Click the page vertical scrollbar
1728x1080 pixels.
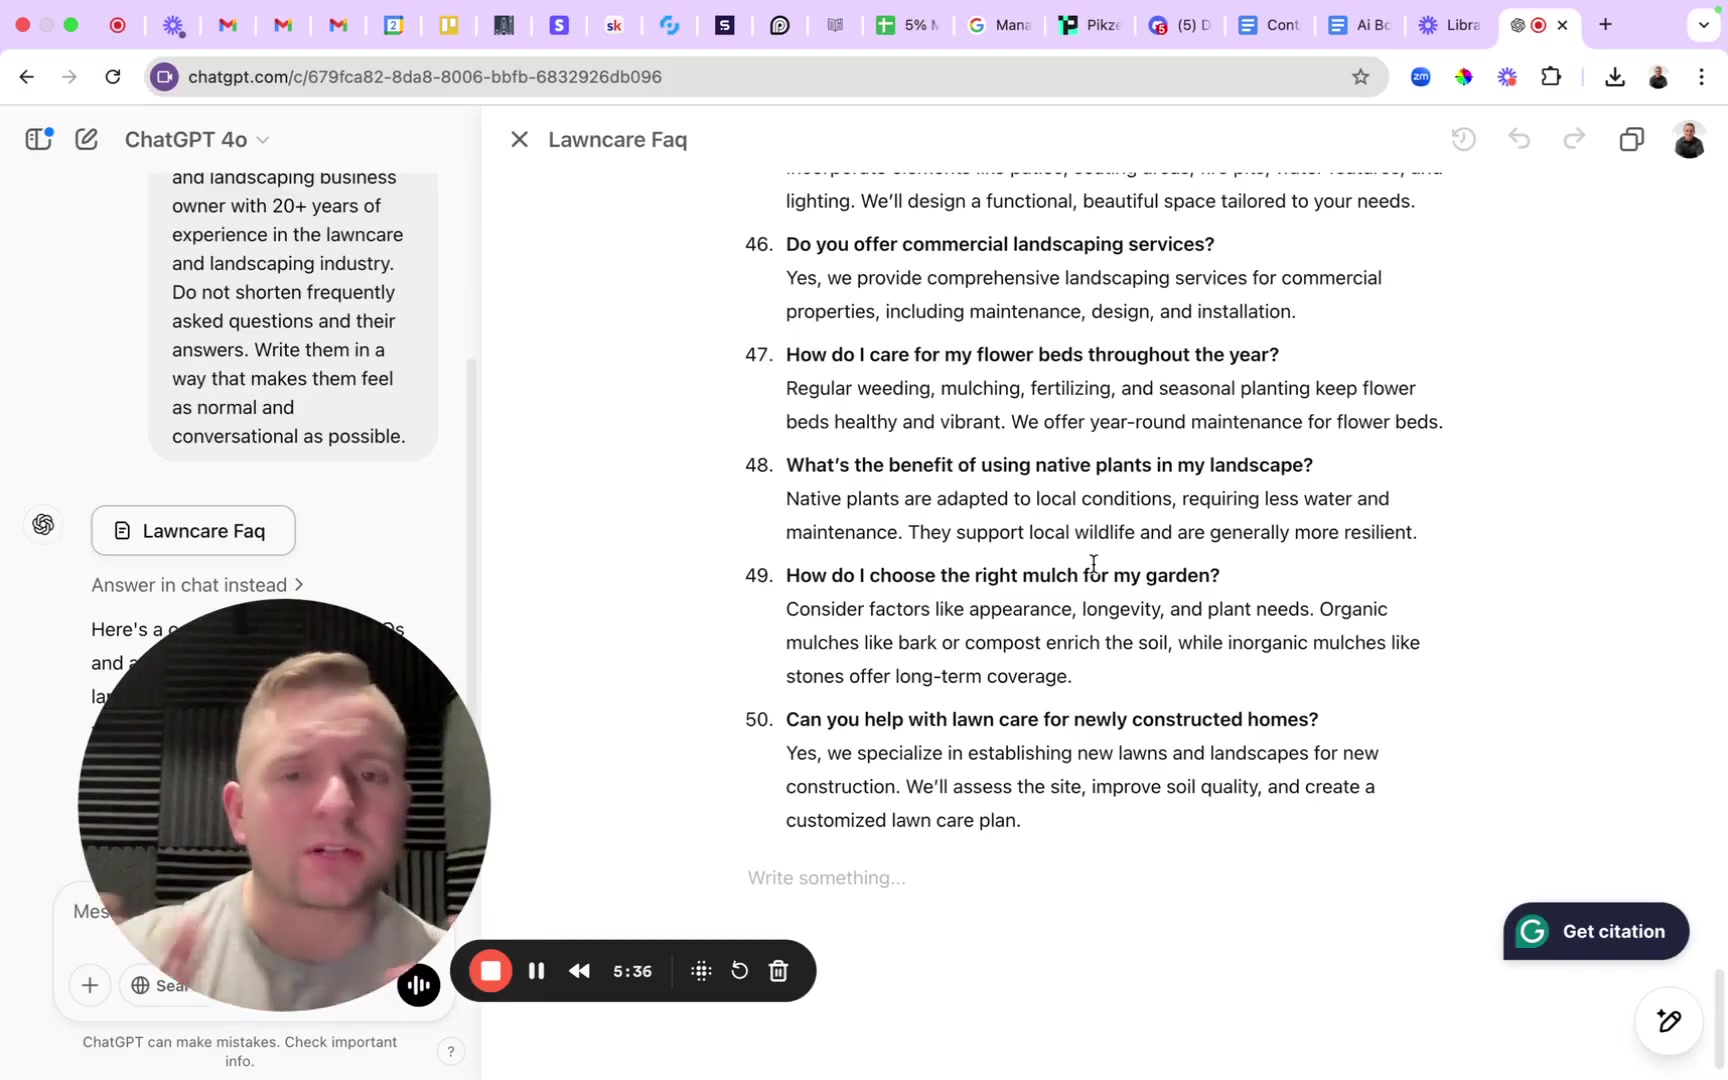click(1720, 1020)
